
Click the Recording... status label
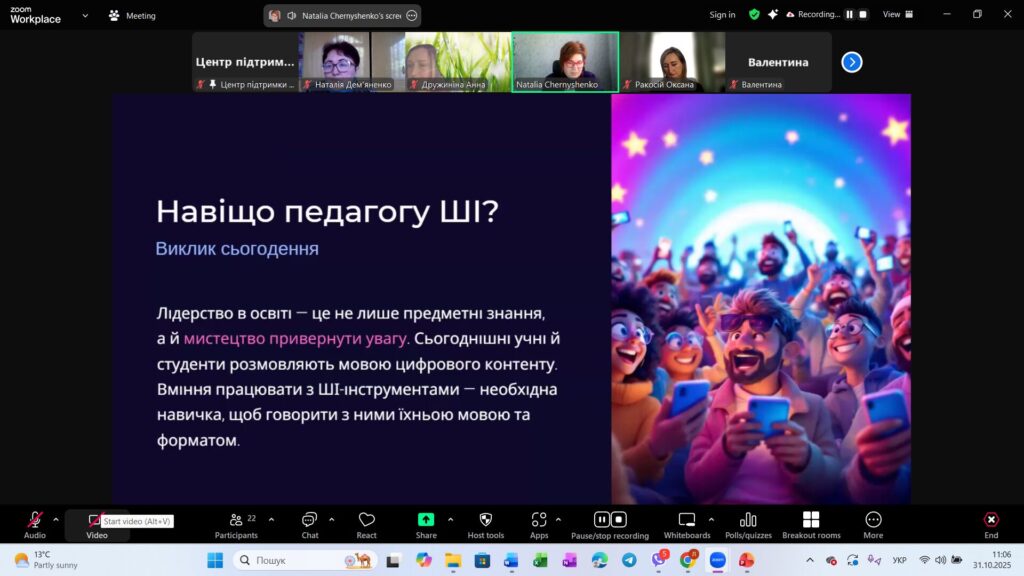click(x=813, y=14)
